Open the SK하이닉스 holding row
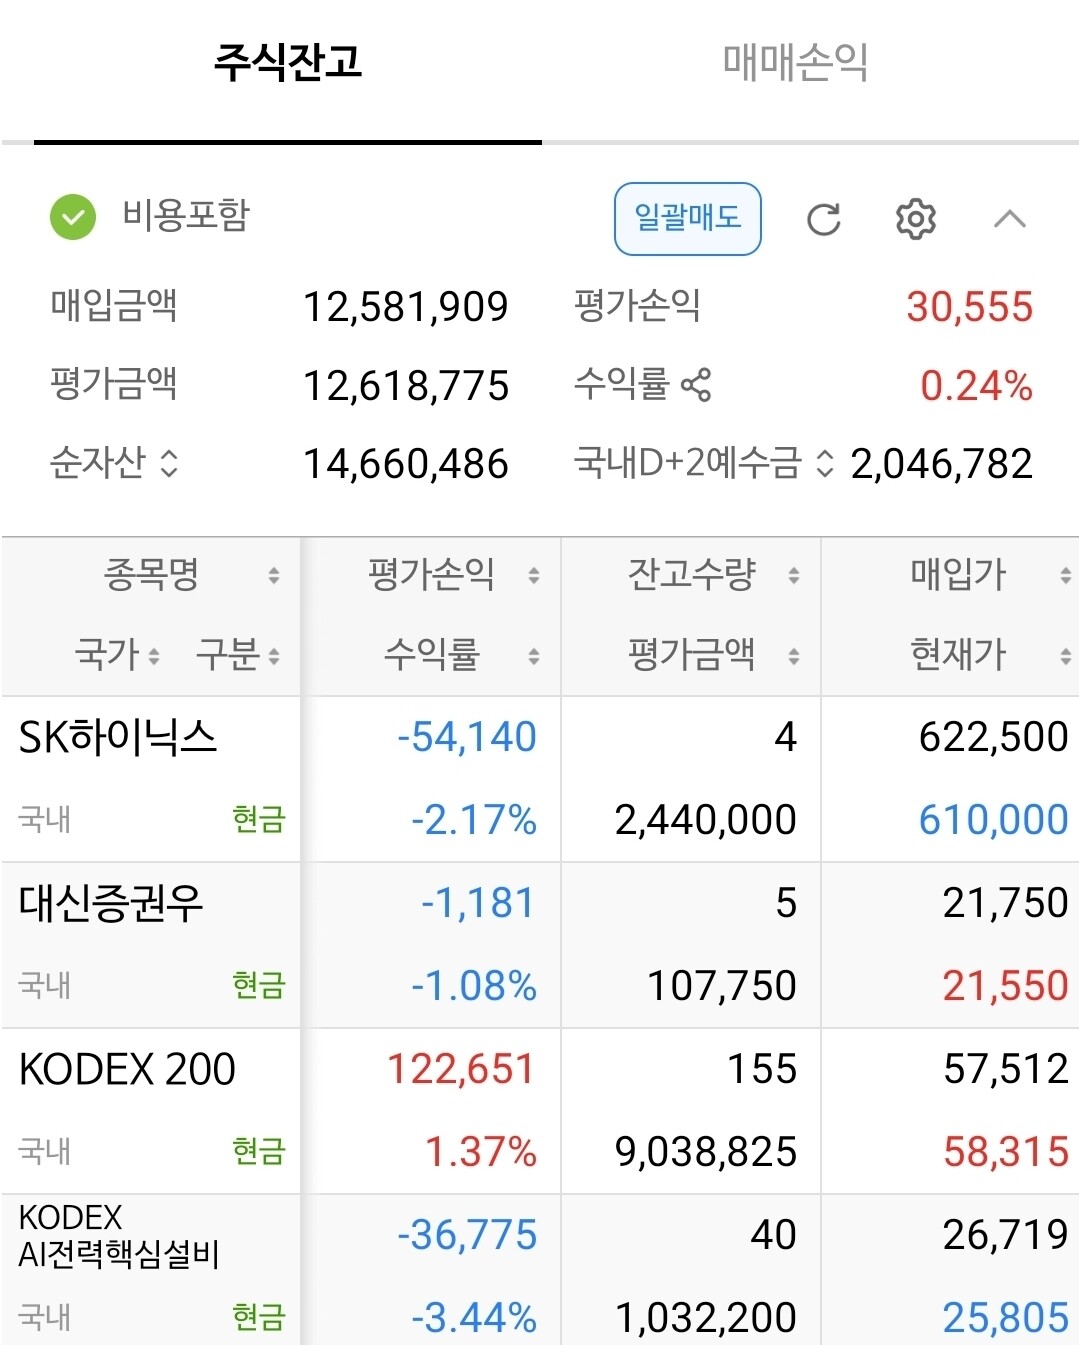Viewport: 1079px width, 1345px height. click(540, 779)
